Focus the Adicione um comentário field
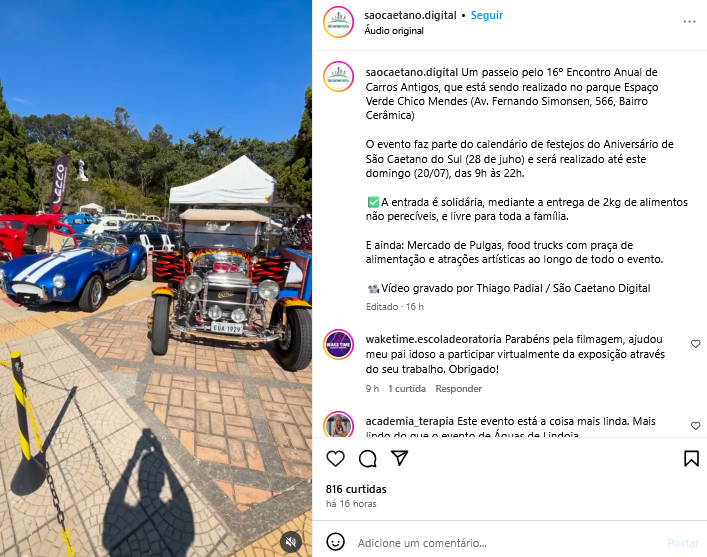Screen dimensions: 707x557 pos(507,543)
